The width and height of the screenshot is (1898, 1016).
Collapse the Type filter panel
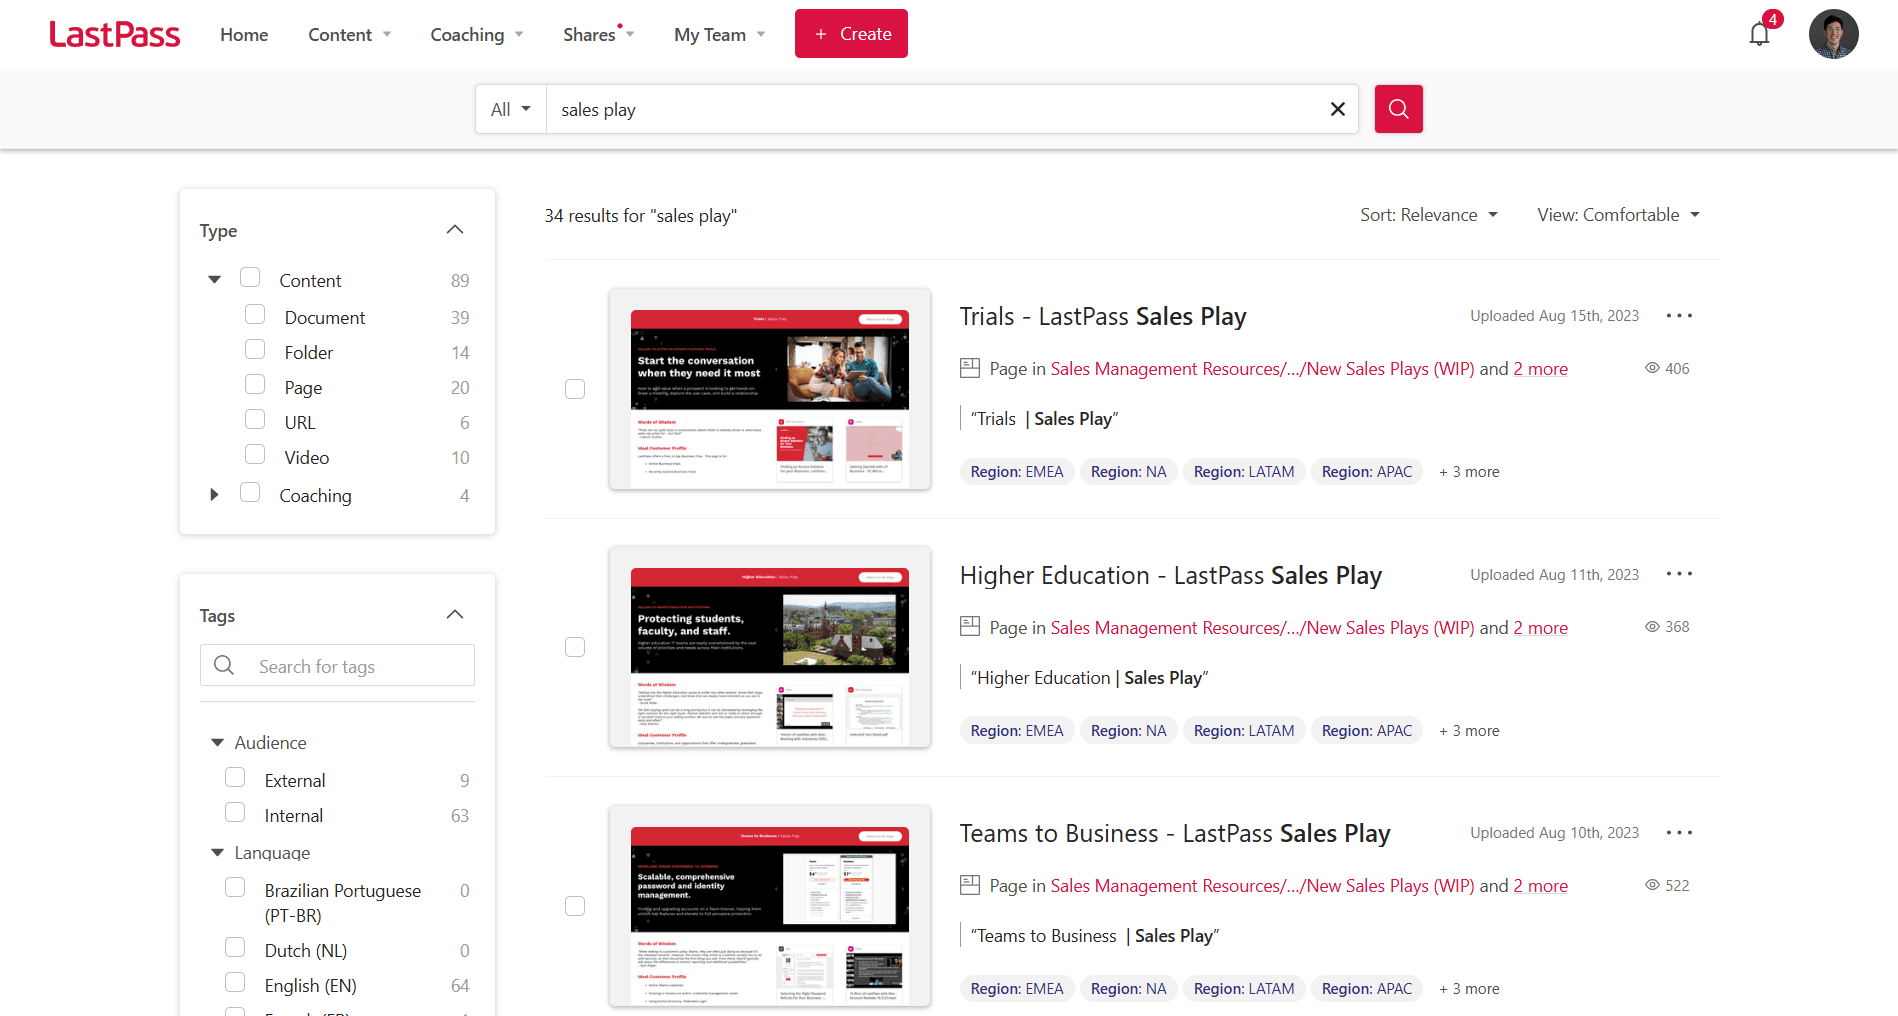click(x=455, y=230)
